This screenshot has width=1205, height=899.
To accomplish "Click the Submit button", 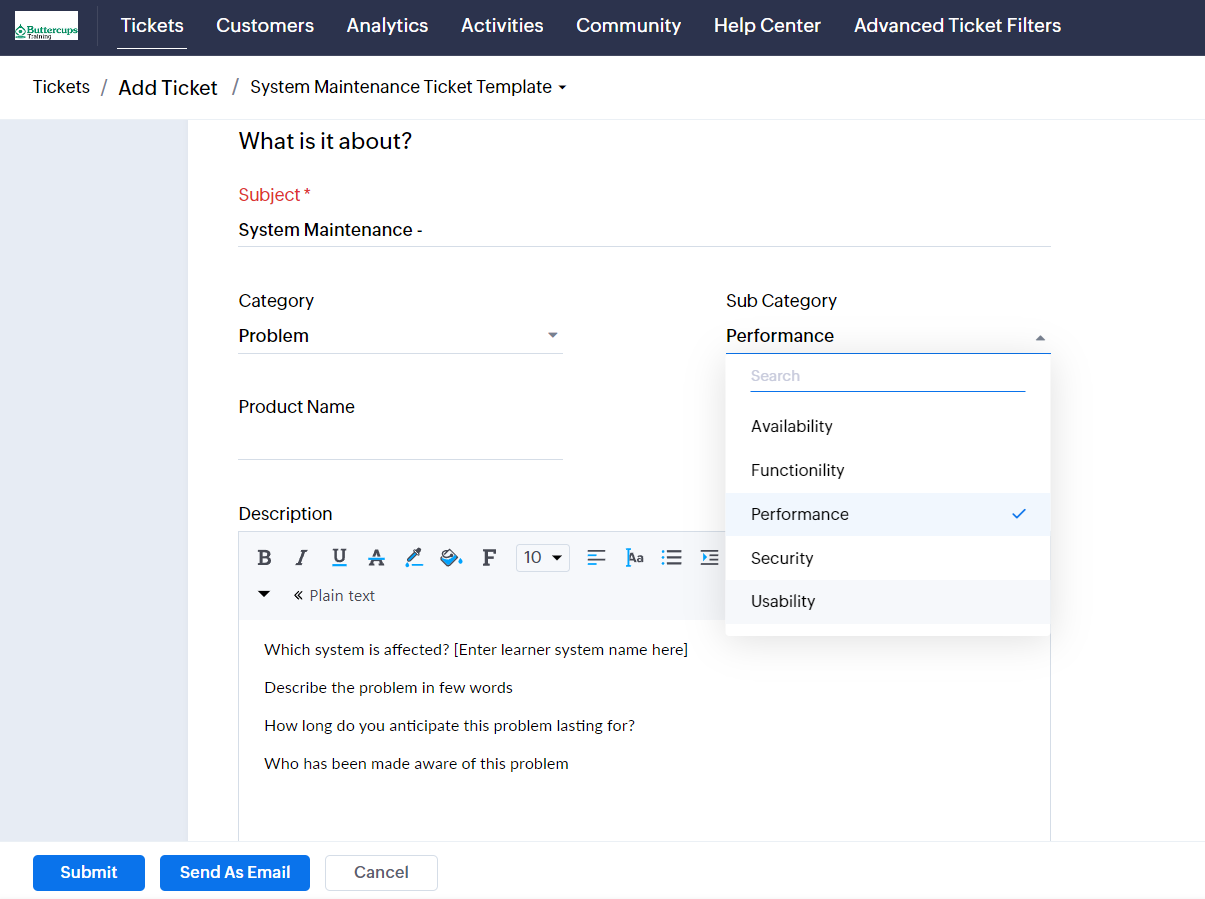I will (x=89, y=872).
